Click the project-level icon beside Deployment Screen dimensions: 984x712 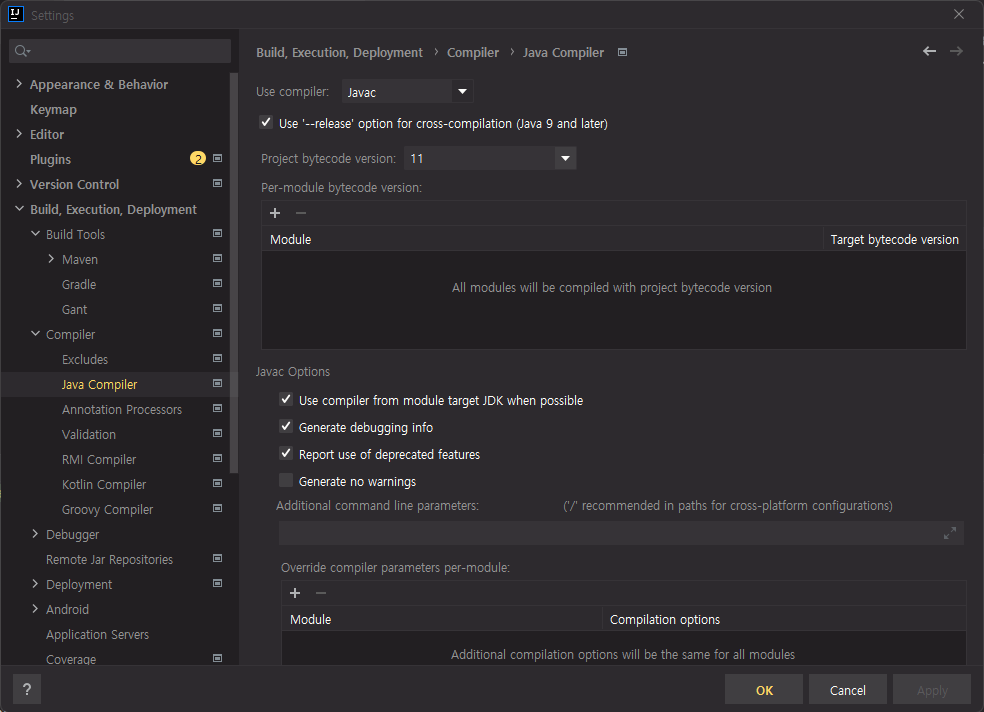217,584
